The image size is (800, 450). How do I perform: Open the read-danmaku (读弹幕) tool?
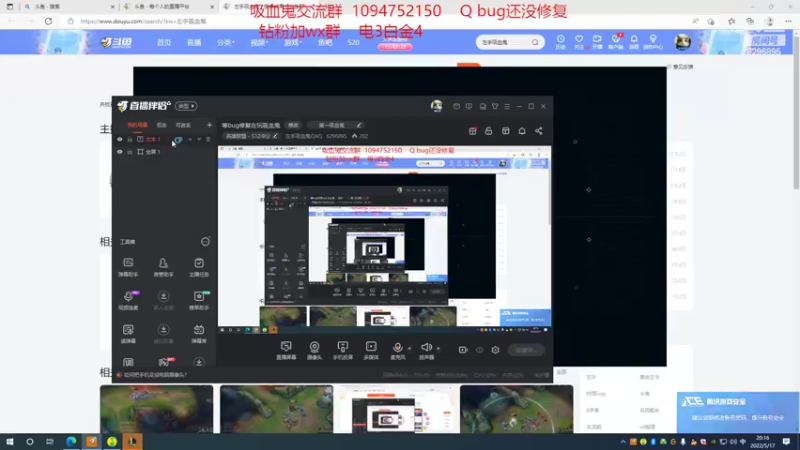[128, 334]
